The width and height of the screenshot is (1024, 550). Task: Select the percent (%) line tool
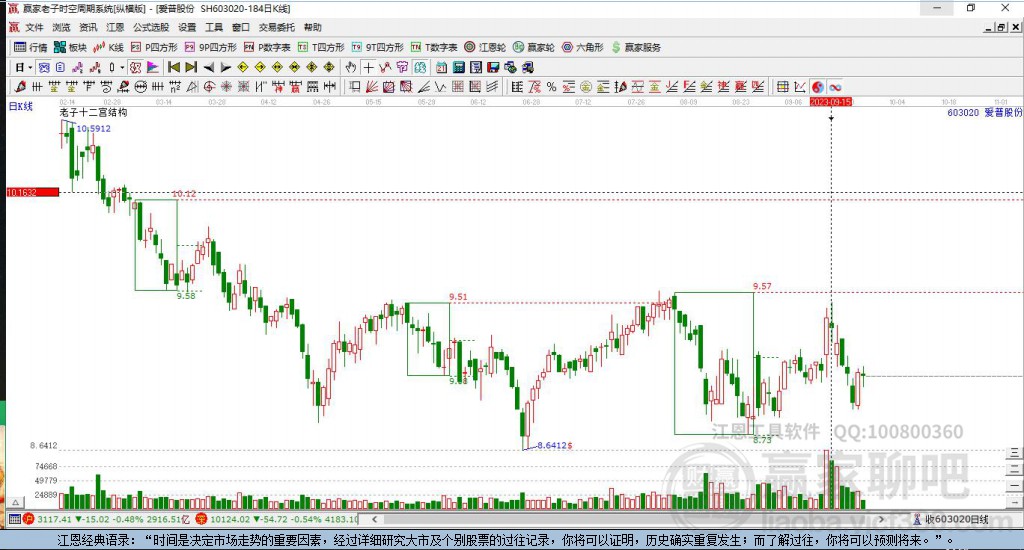551,87
